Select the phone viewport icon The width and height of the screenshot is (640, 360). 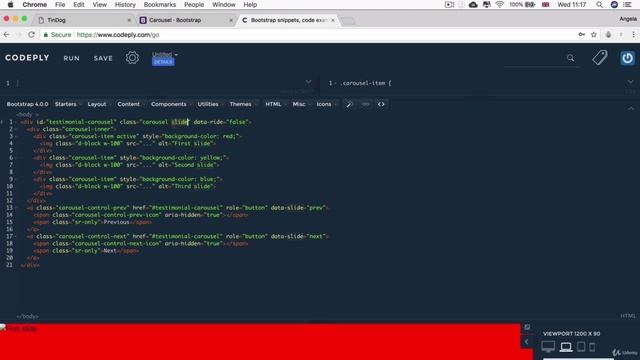point(592,347)
